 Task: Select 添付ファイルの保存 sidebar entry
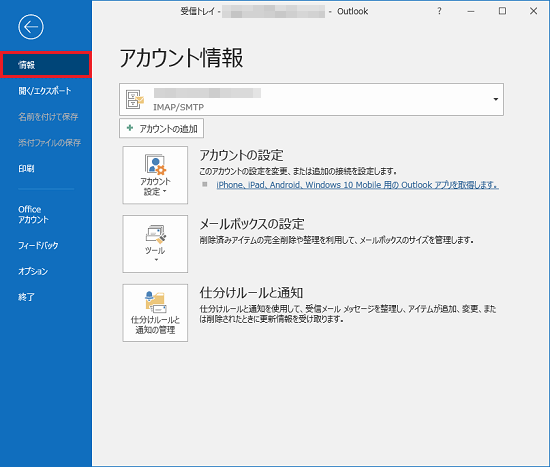click(x=49, y=142)
